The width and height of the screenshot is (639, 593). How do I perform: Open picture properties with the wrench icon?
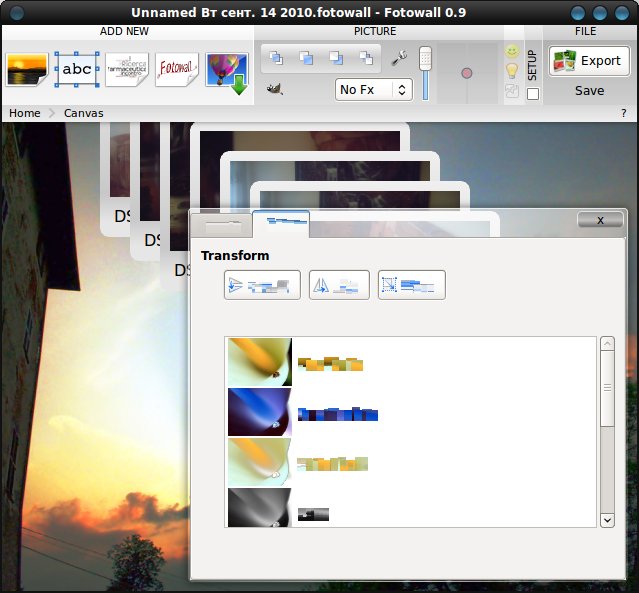pos(399,58)
